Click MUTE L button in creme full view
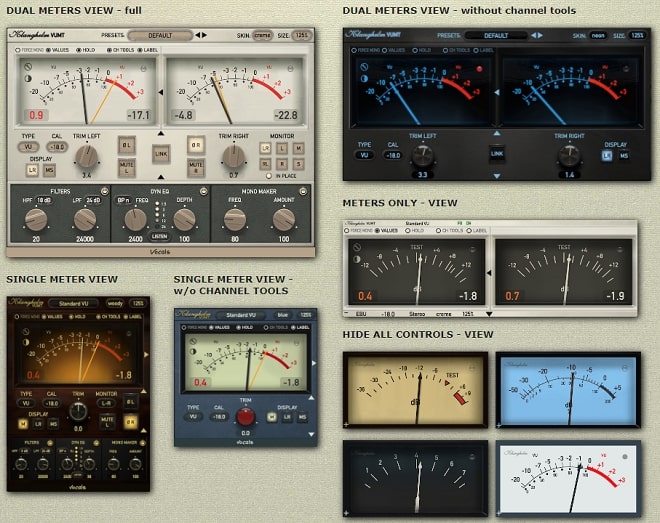660x523 pixels. pyautogui.click(x=126, y=167)
